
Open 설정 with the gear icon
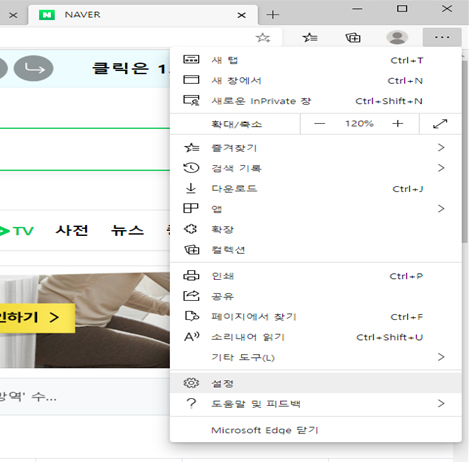click(316, 383)
